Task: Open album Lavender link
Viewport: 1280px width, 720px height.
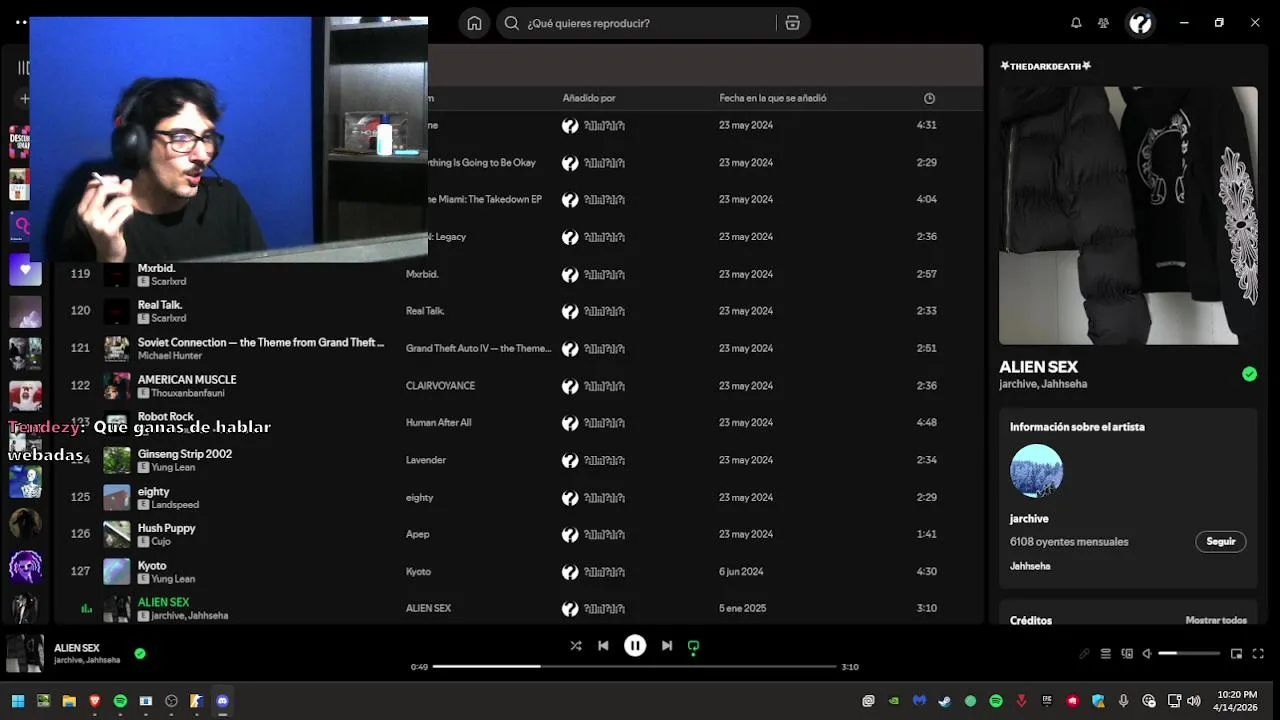Action: tap(426, 460)
